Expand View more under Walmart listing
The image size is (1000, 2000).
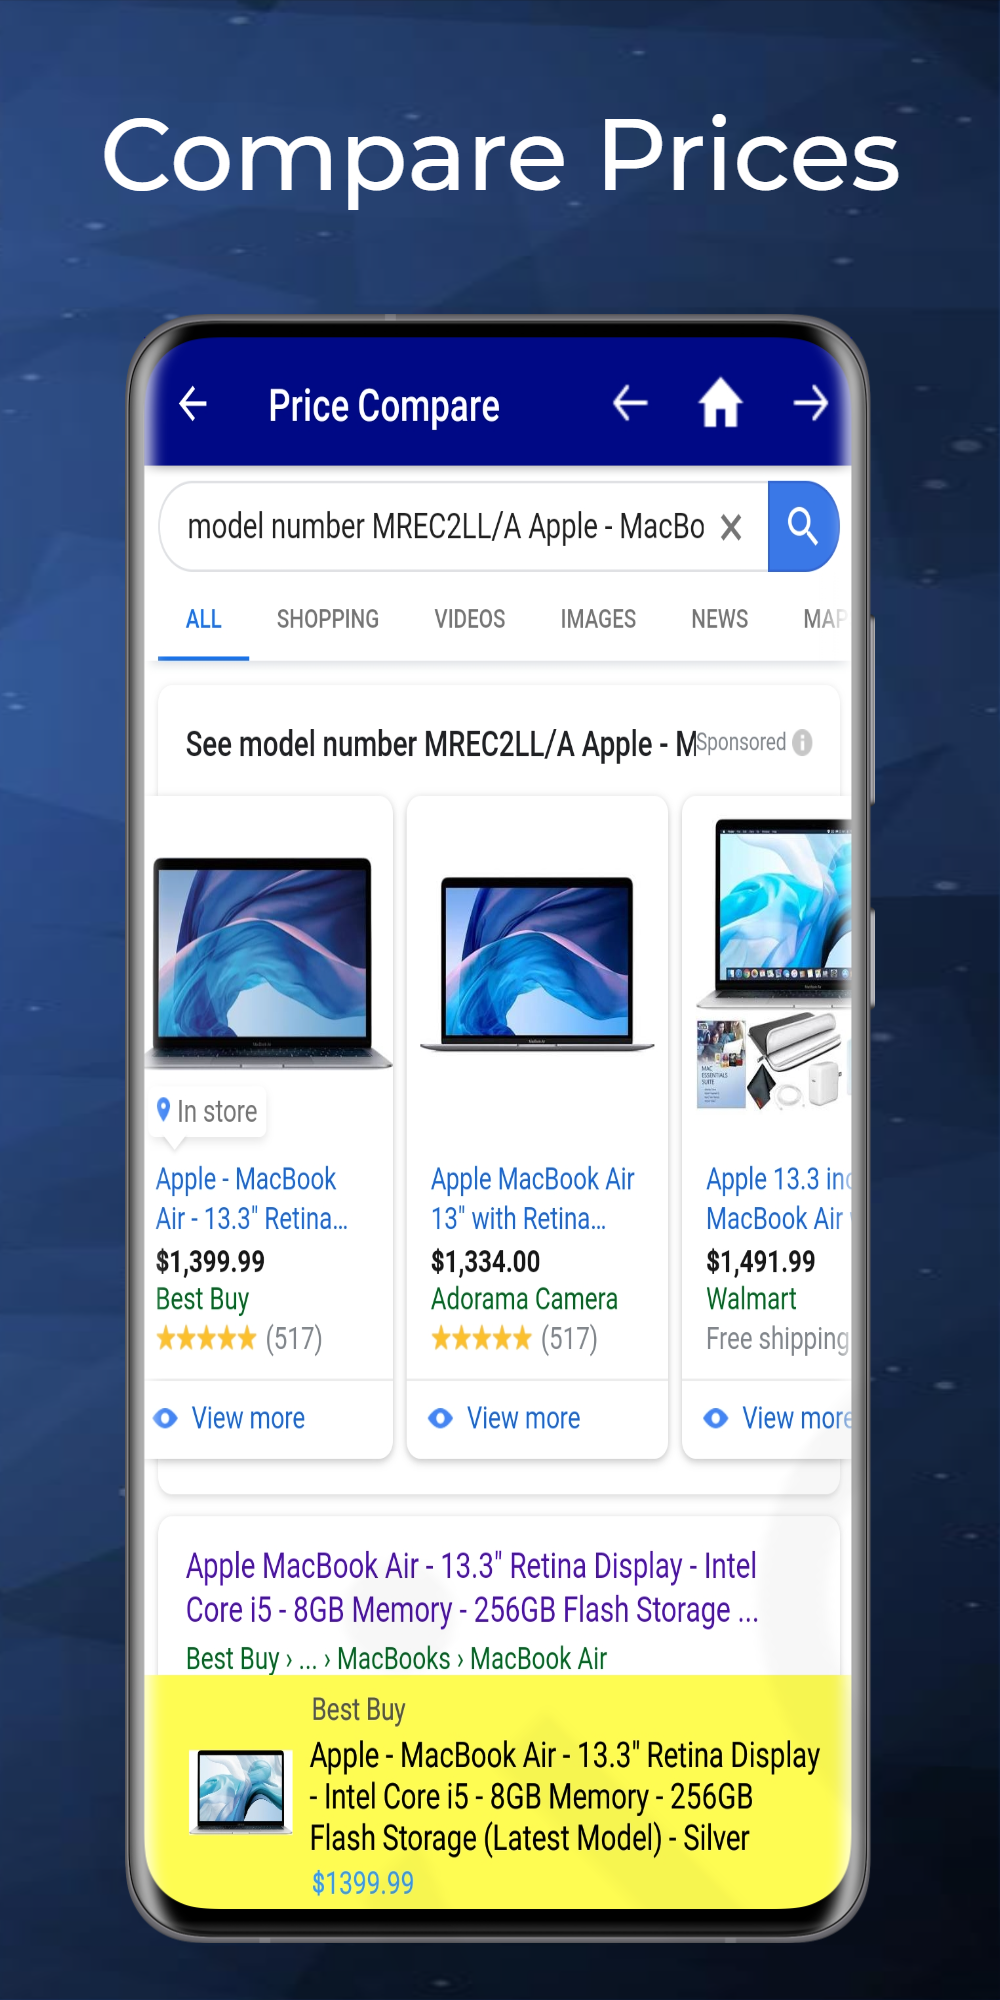coord(777,1418)
